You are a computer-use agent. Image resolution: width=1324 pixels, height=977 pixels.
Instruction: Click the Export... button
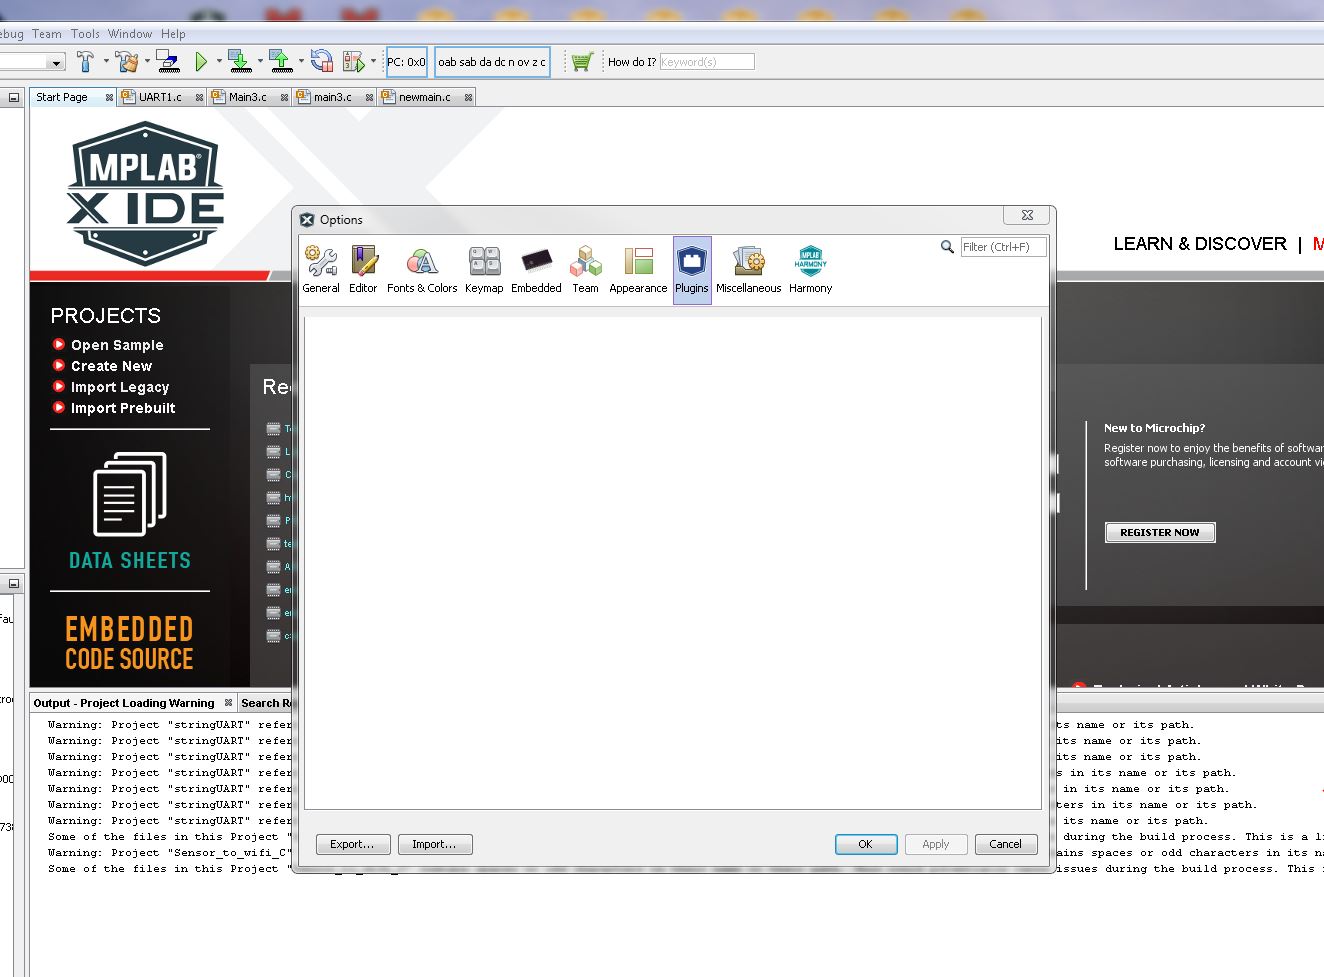pyautogui.click(x=352, y=844)
